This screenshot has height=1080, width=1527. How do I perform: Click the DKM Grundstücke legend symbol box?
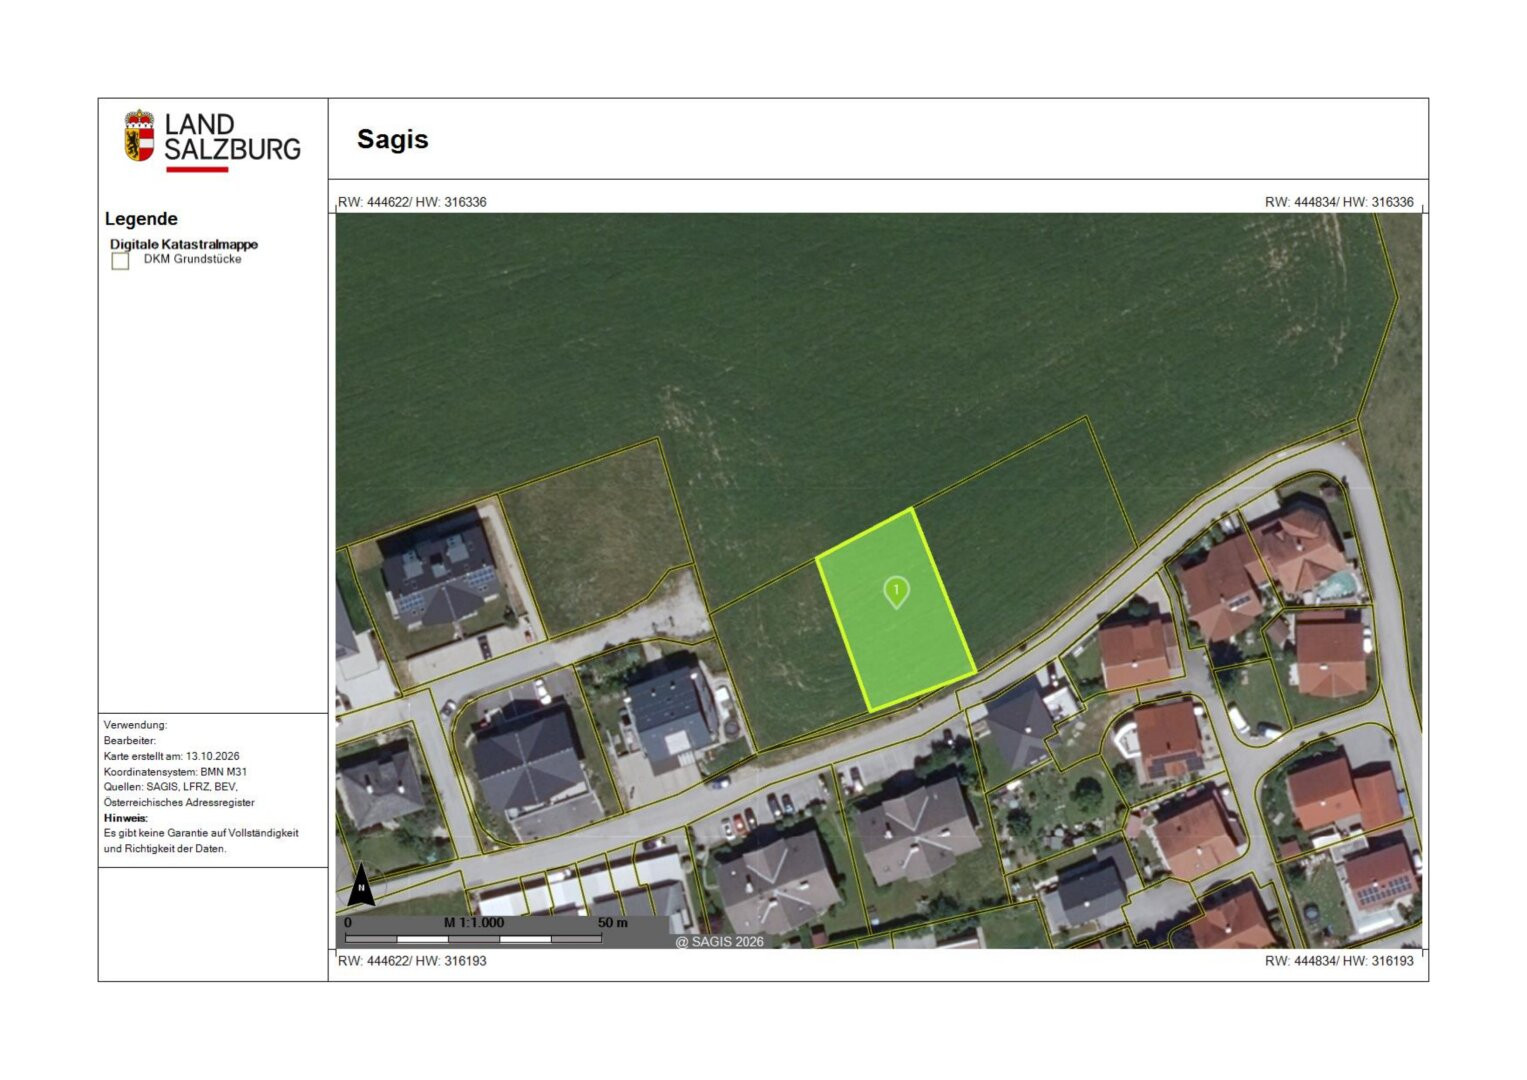pos(120,261)
